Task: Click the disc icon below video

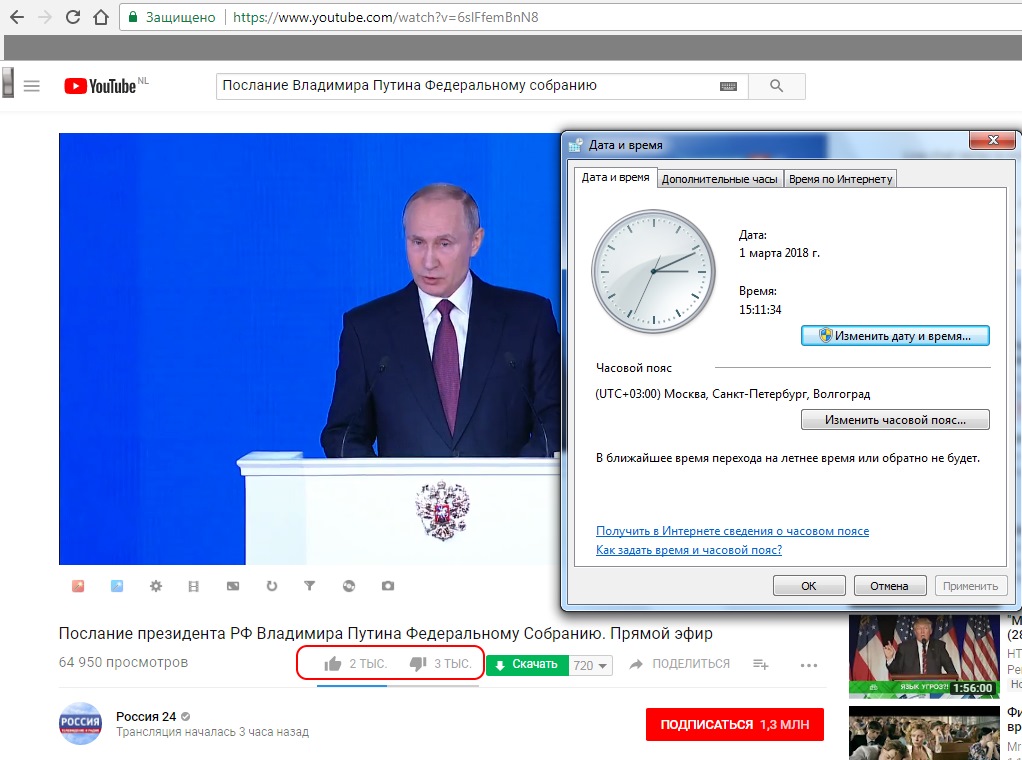Action: click(349, 586)
